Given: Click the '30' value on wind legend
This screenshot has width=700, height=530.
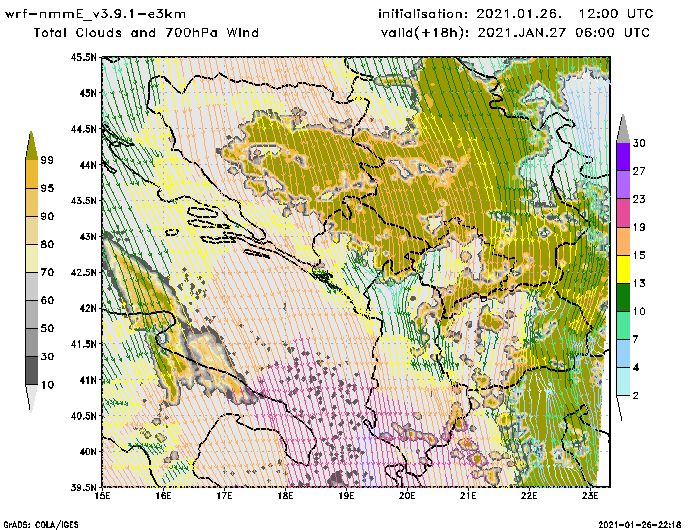Looking at the screenshot, I should 639,143.
